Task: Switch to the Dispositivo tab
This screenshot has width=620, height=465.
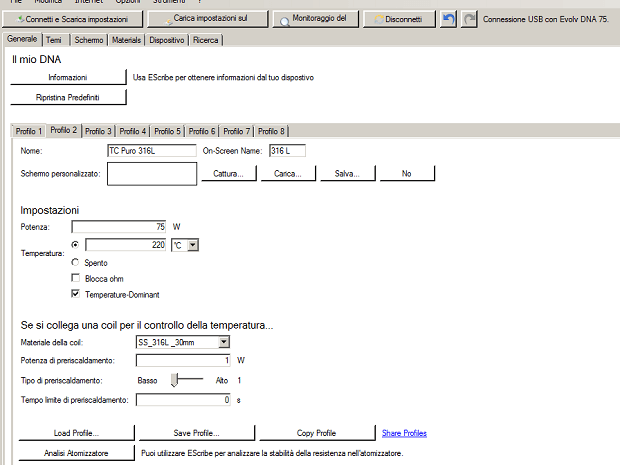Action: click(x=166, y=40)
